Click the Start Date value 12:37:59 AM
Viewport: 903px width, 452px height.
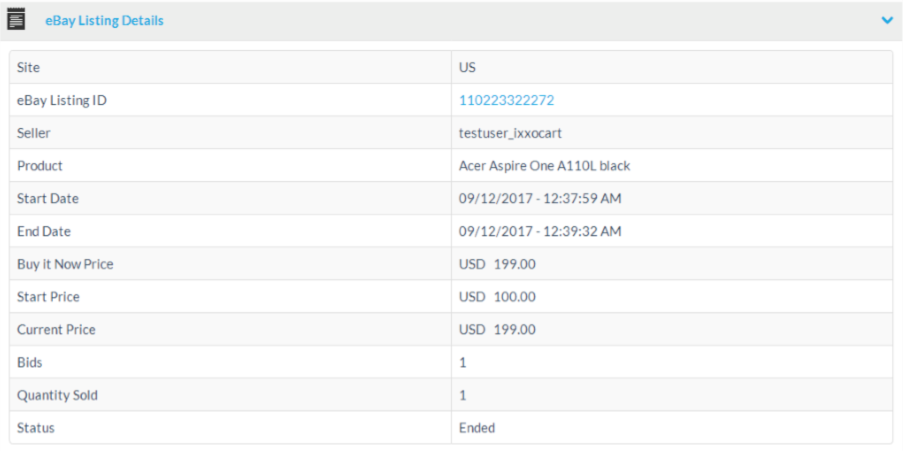pyautogui.click(x=540, y=199)
